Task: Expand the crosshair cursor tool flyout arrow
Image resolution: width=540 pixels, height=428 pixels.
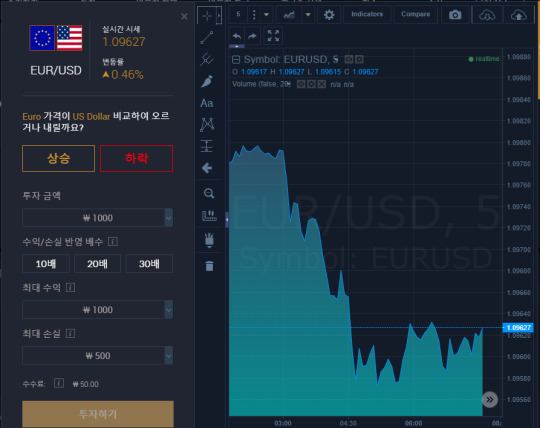Action: (x=219, y=15)
